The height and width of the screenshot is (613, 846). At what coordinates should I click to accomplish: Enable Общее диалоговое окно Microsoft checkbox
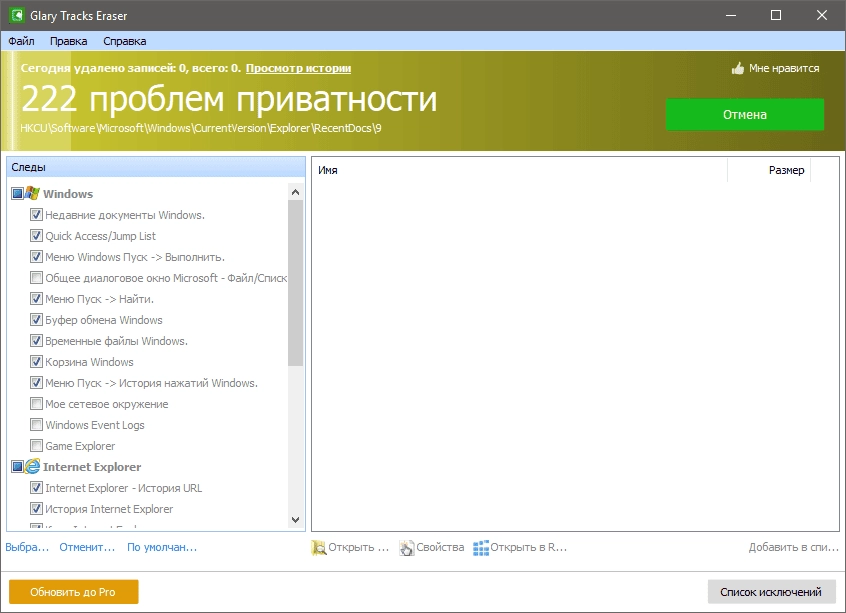(36, 278)
